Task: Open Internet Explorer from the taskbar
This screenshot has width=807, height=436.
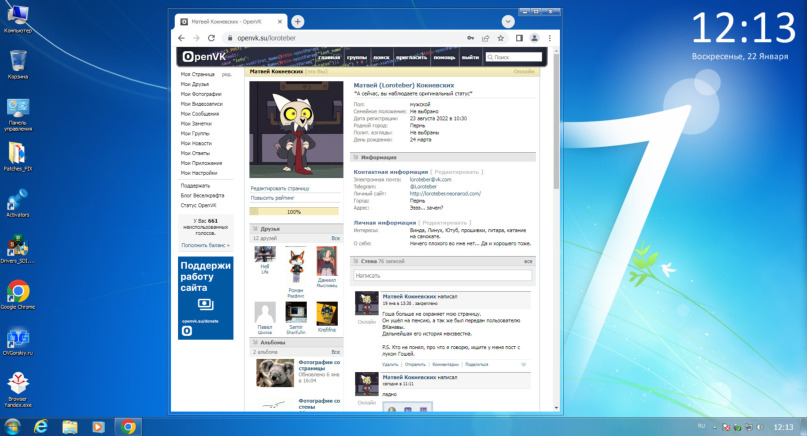Action: [41, 426]
